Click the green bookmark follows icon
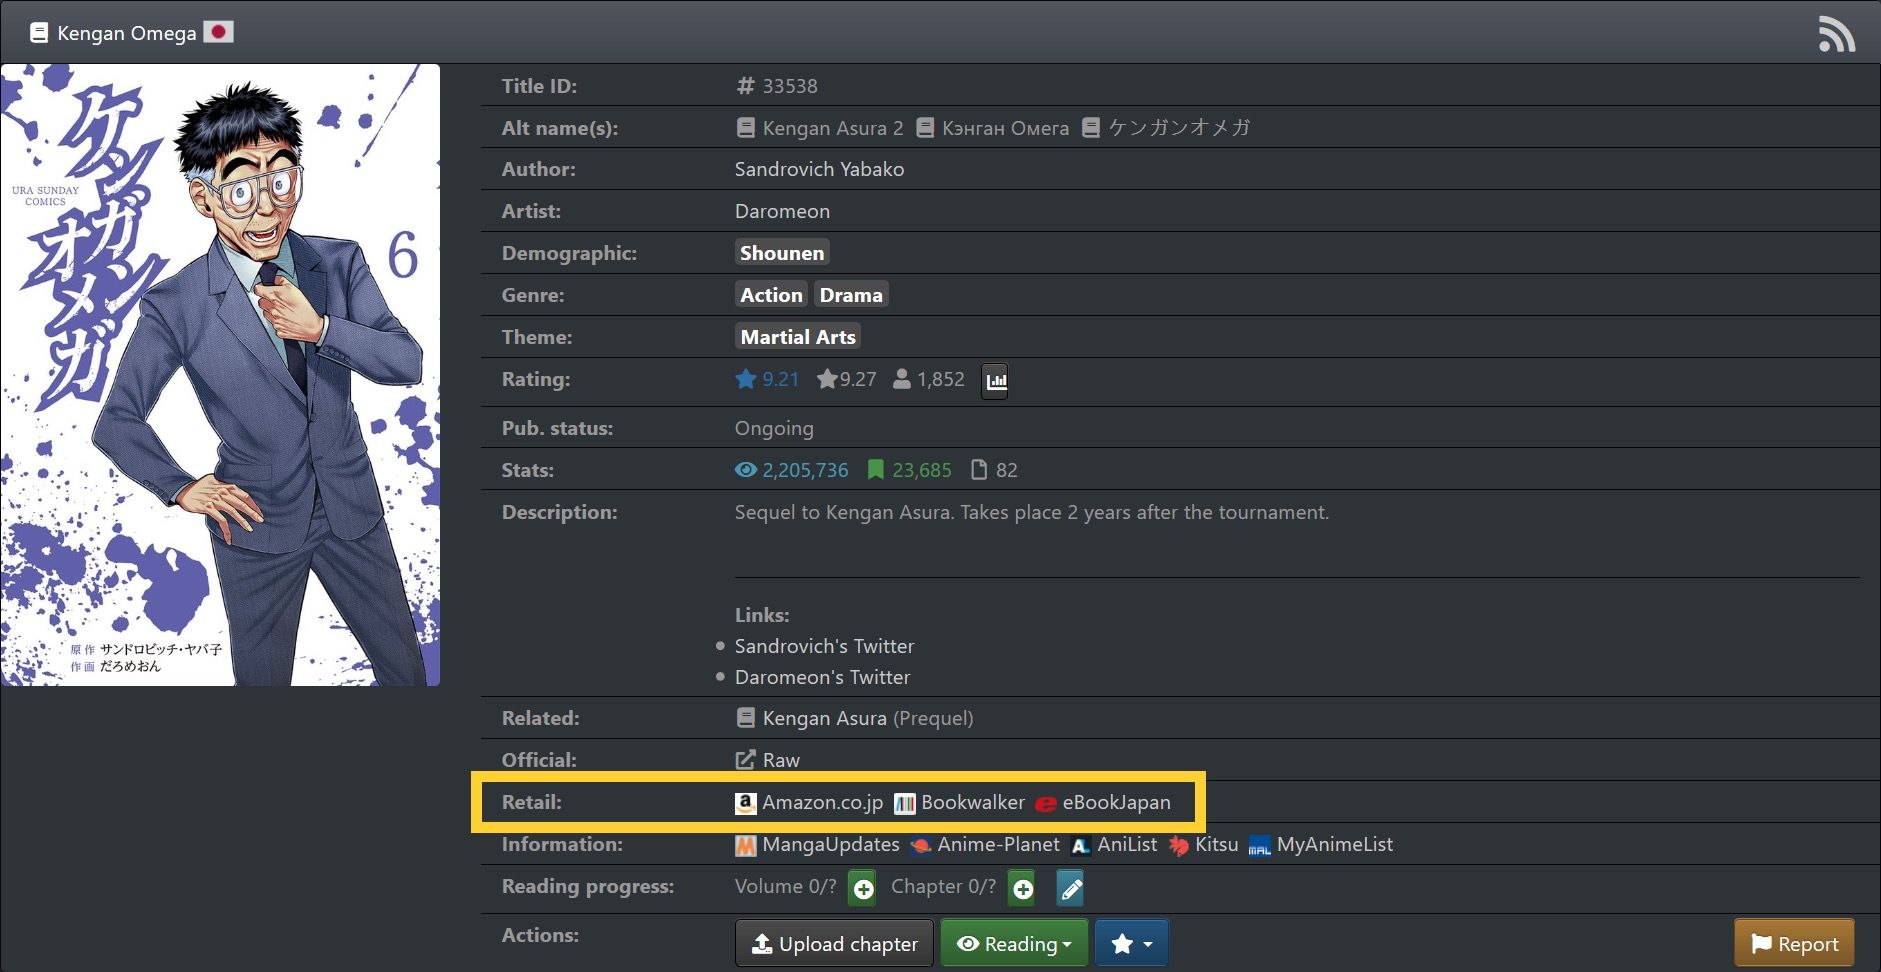This screenshot has width=1881, height=972. pos(876,470)
